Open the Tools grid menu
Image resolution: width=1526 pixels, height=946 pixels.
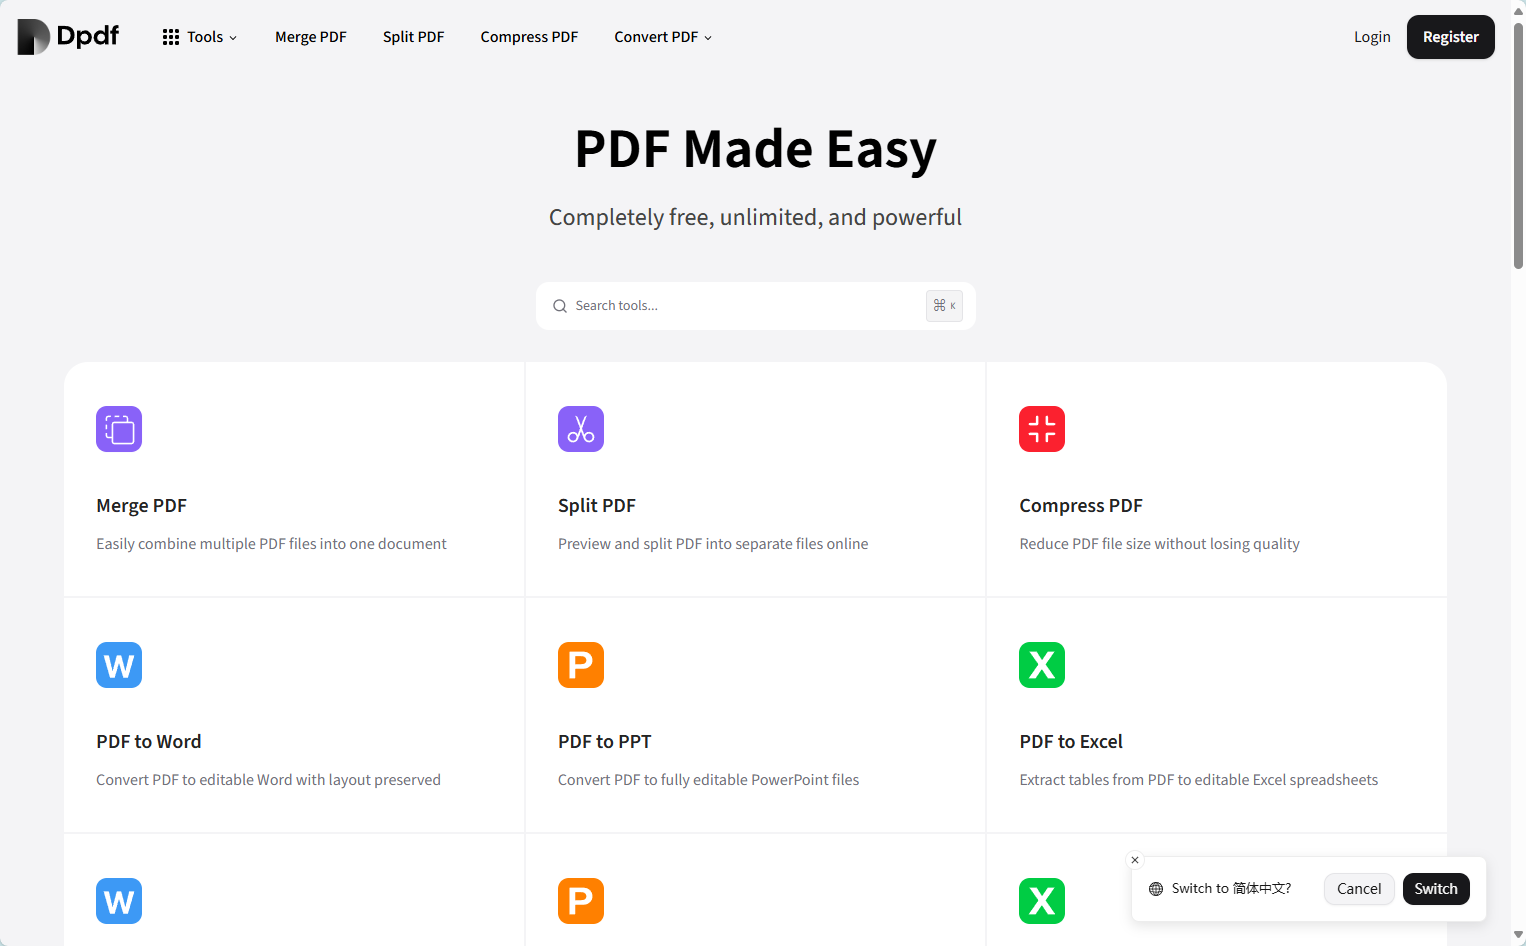pos(200,37)
